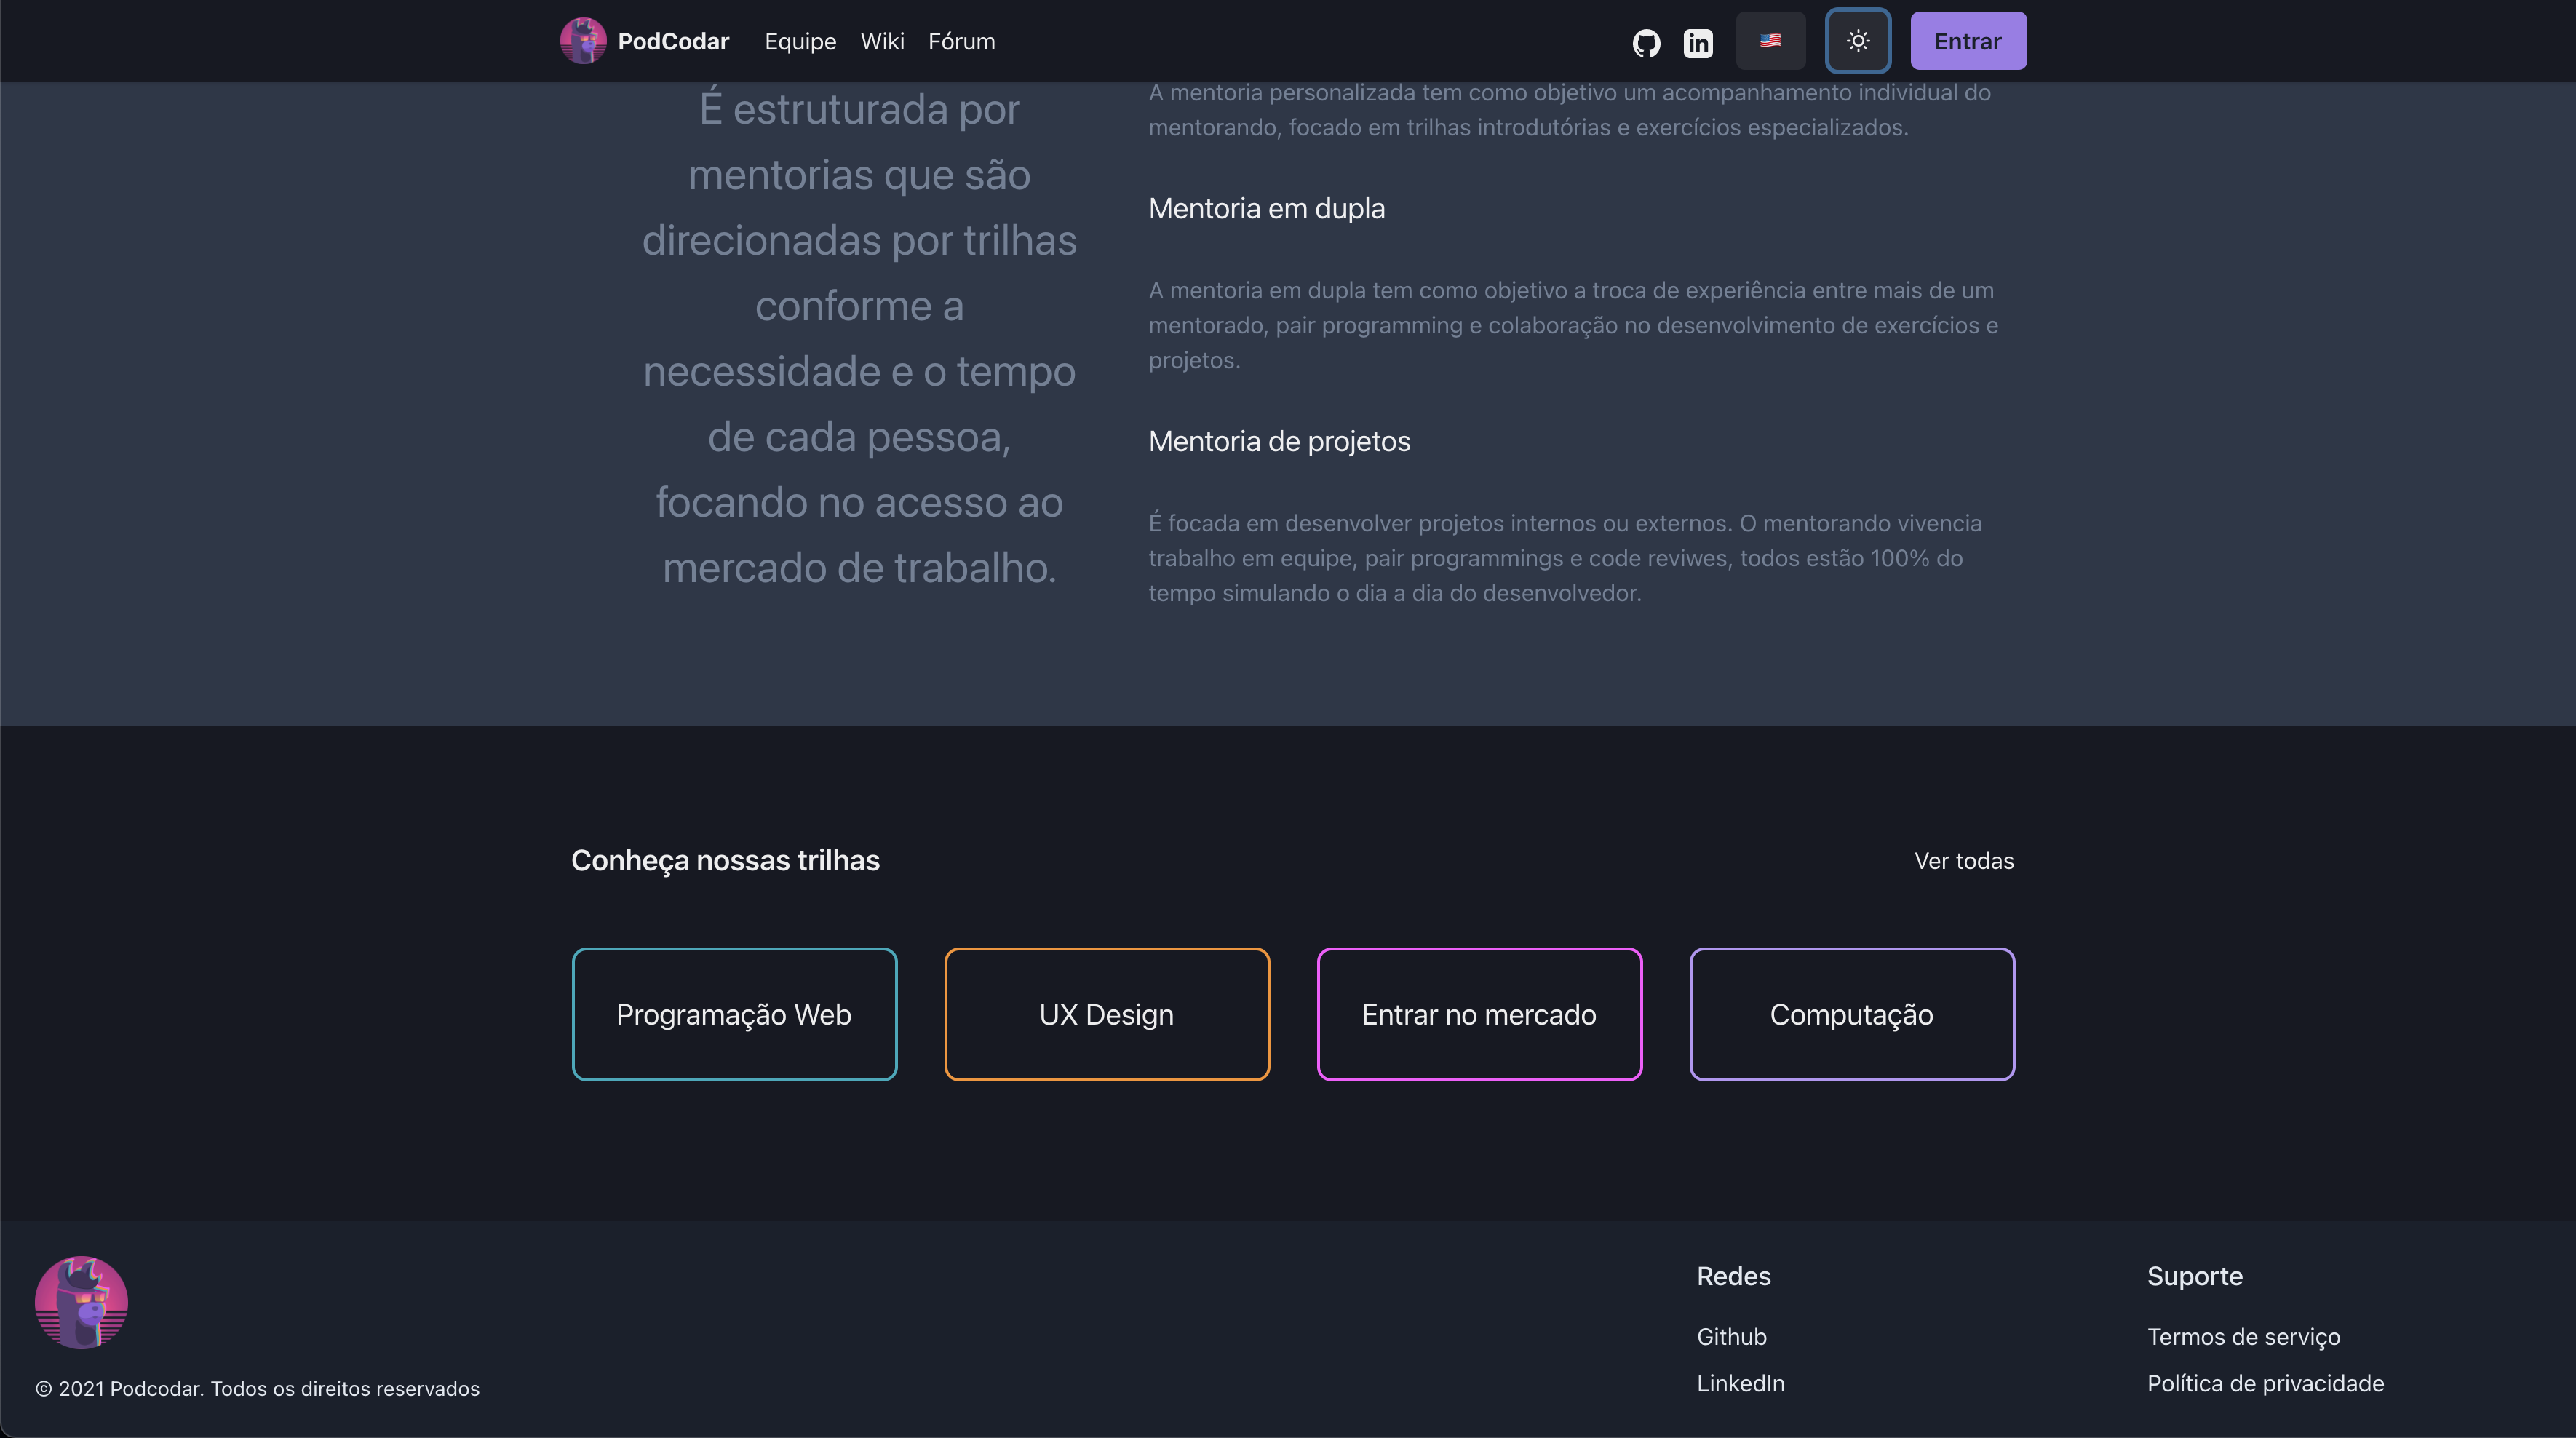
Task: Click the PodCodar llama logo in navbar
Action: 583,41
